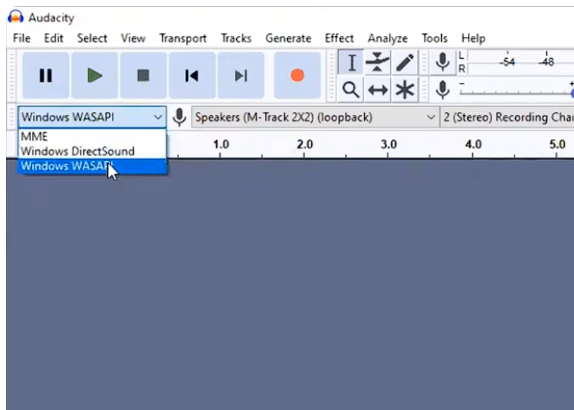
Task: Begin recording with the red Record button
Action: click(297, 76)
